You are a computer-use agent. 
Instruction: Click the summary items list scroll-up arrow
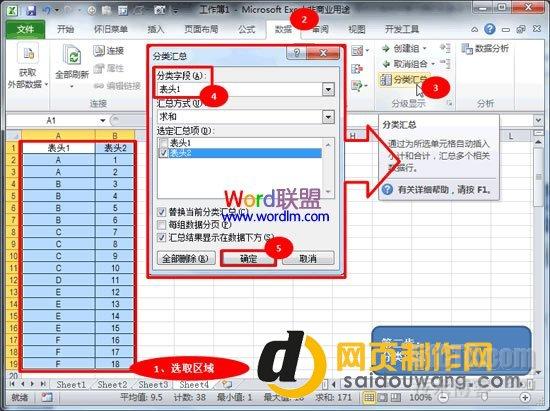click(328, 144)
